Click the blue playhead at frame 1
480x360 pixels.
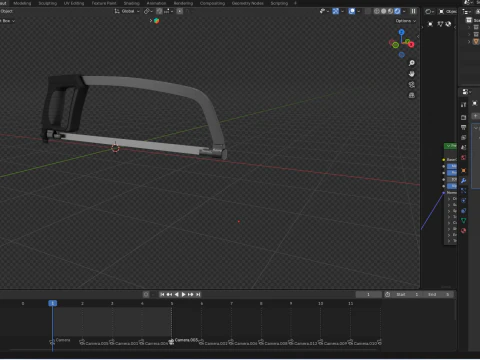pyautogui.click(x=52, y=303)
